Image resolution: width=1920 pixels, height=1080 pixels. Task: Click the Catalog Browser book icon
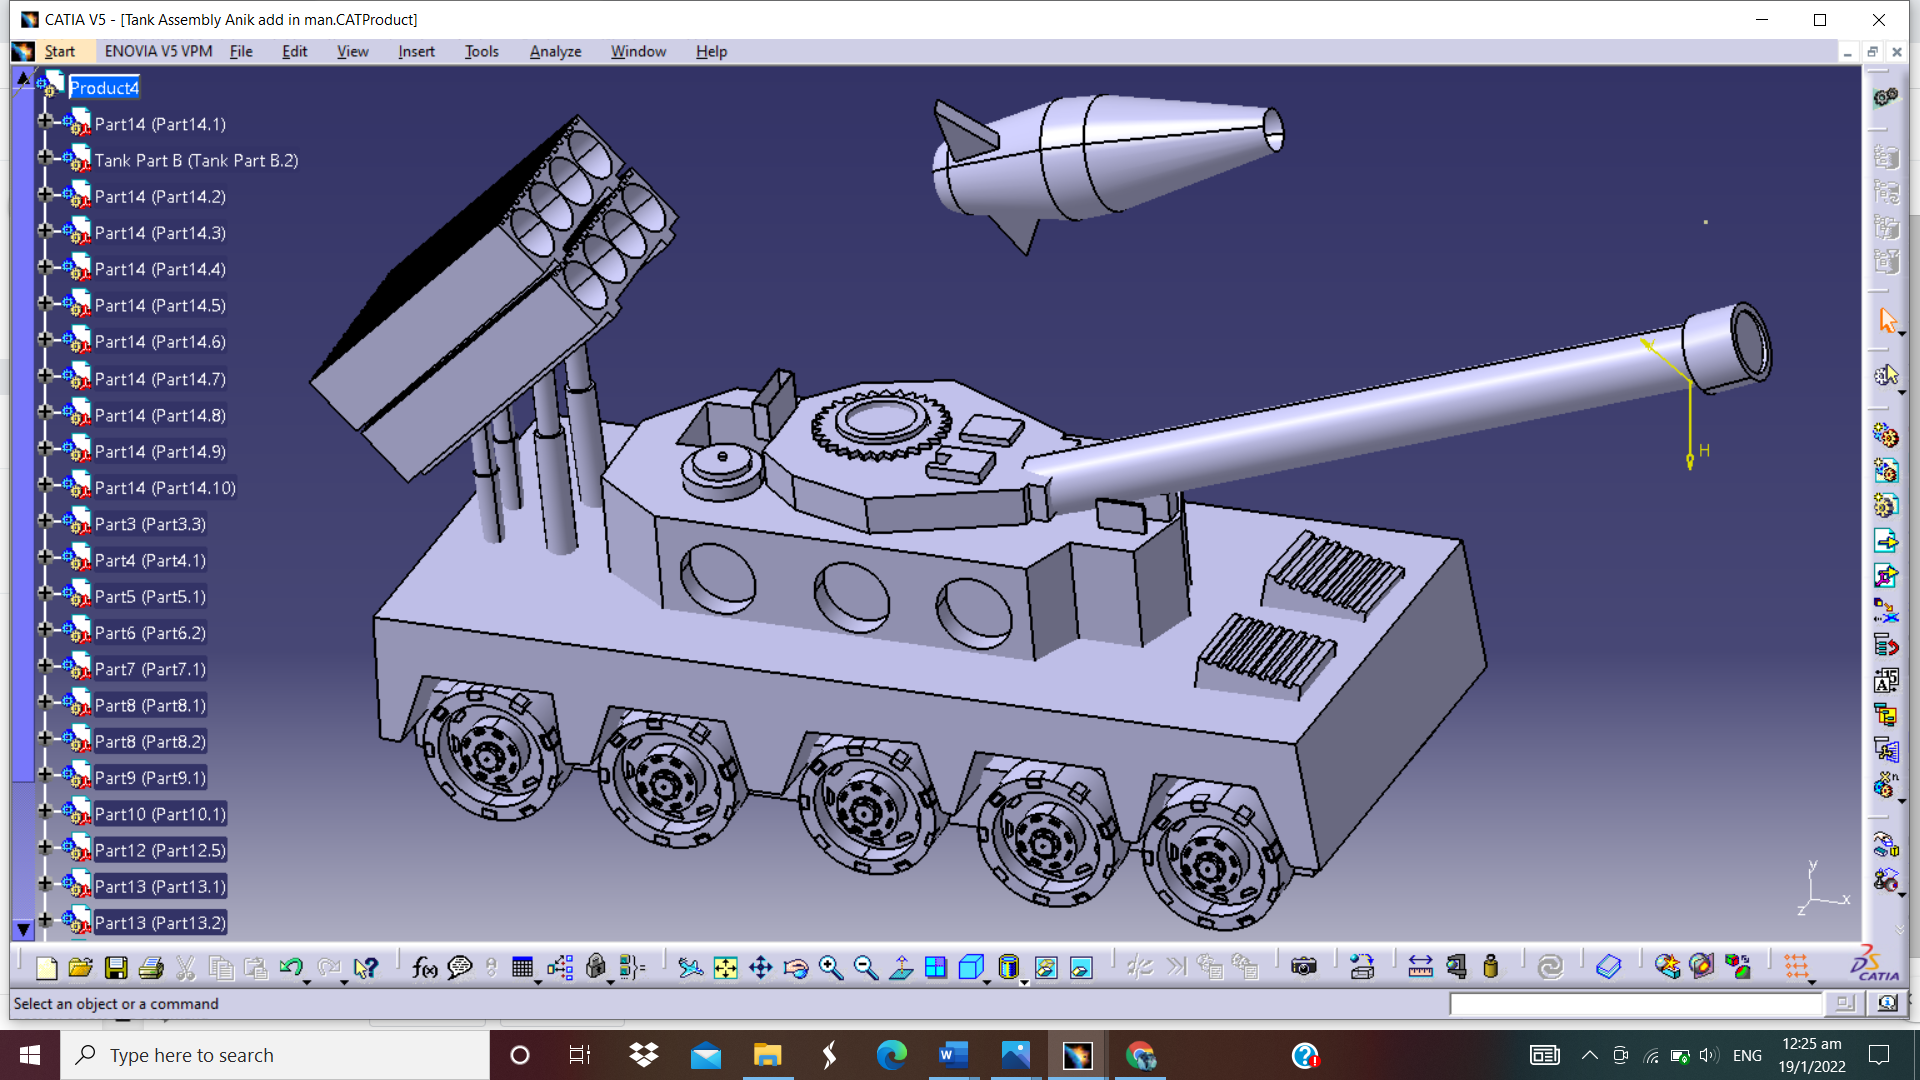pyautogui.click(x=1608, y=967)
